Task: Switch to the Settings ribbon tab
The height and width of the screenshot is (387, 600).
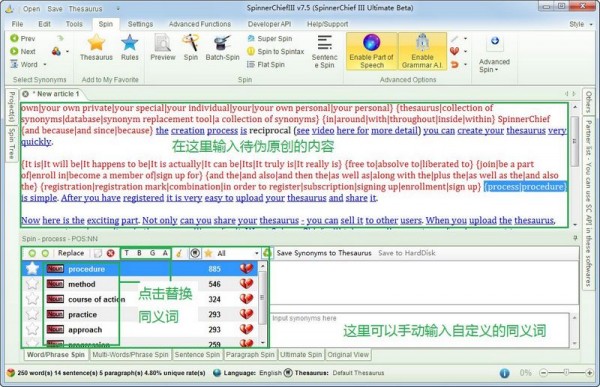Action: pyautogui.click(x=140, y=24)
